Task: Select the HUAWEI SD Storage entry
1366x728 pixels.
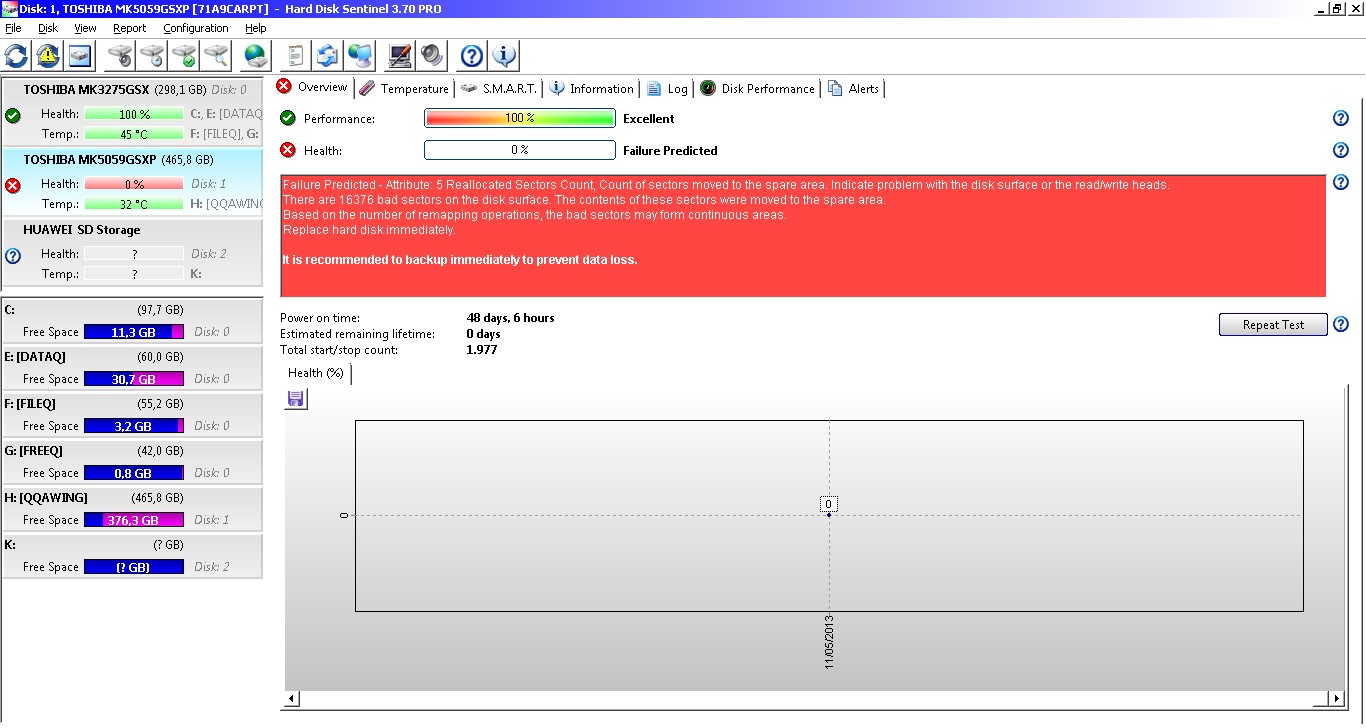Action: 132,252
